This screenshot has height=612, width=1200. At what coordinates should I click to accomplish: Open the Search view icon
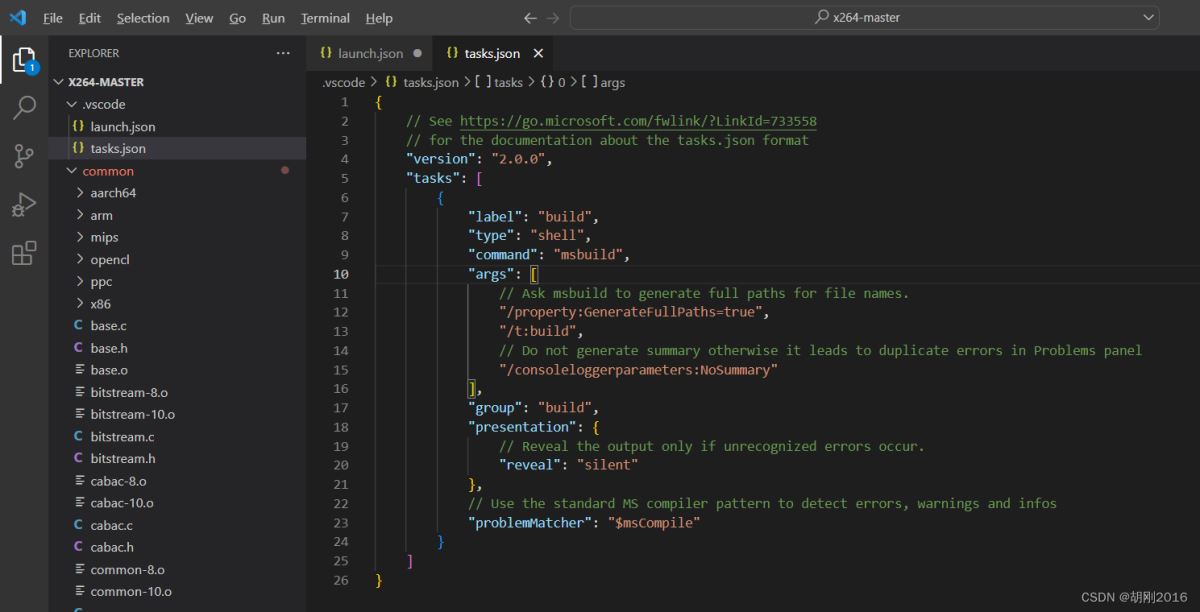click(24, 108)
